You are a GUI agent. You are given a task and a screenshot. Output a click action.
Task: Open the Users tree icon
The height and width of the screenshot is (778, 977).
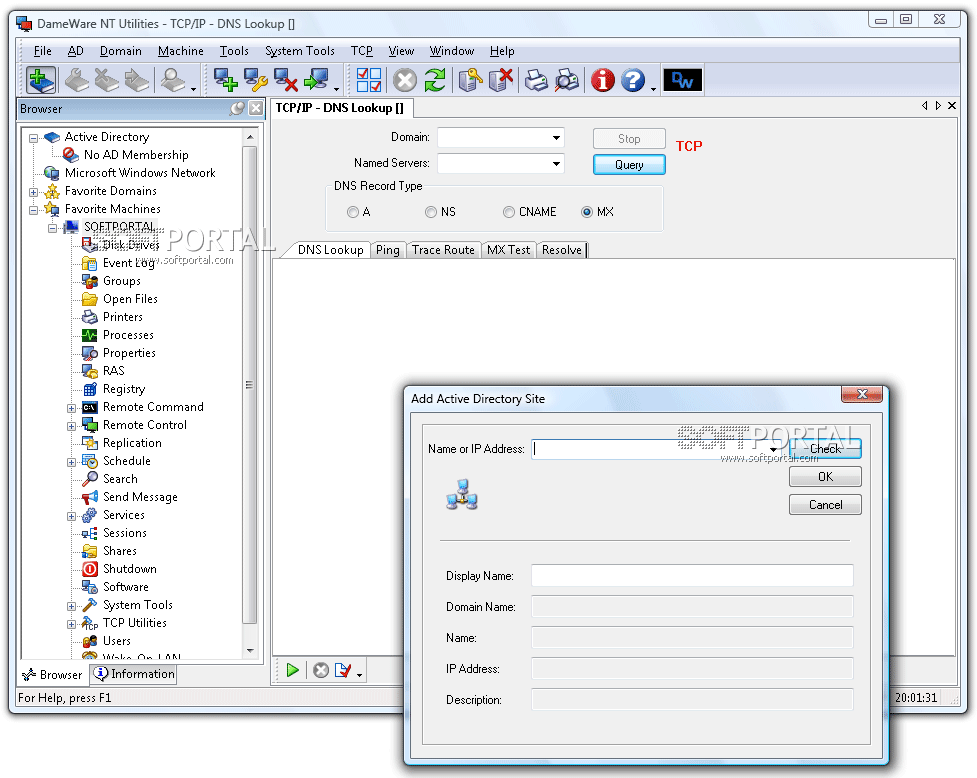(x=90, y=641)
